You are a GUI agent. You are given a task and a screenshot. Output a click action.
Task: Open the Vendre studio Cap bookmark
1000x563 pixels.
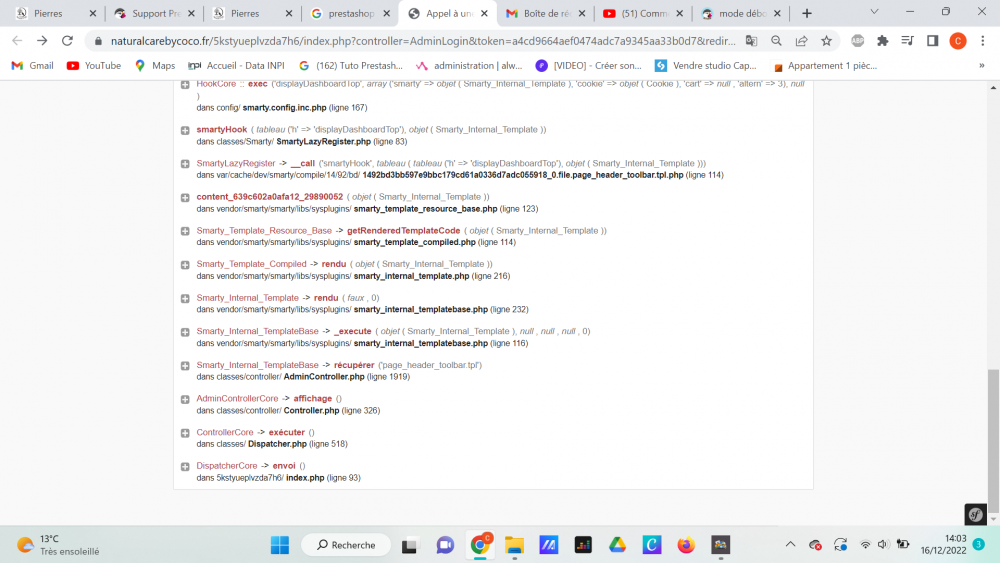pyautogui.click(x=706, y=65)
